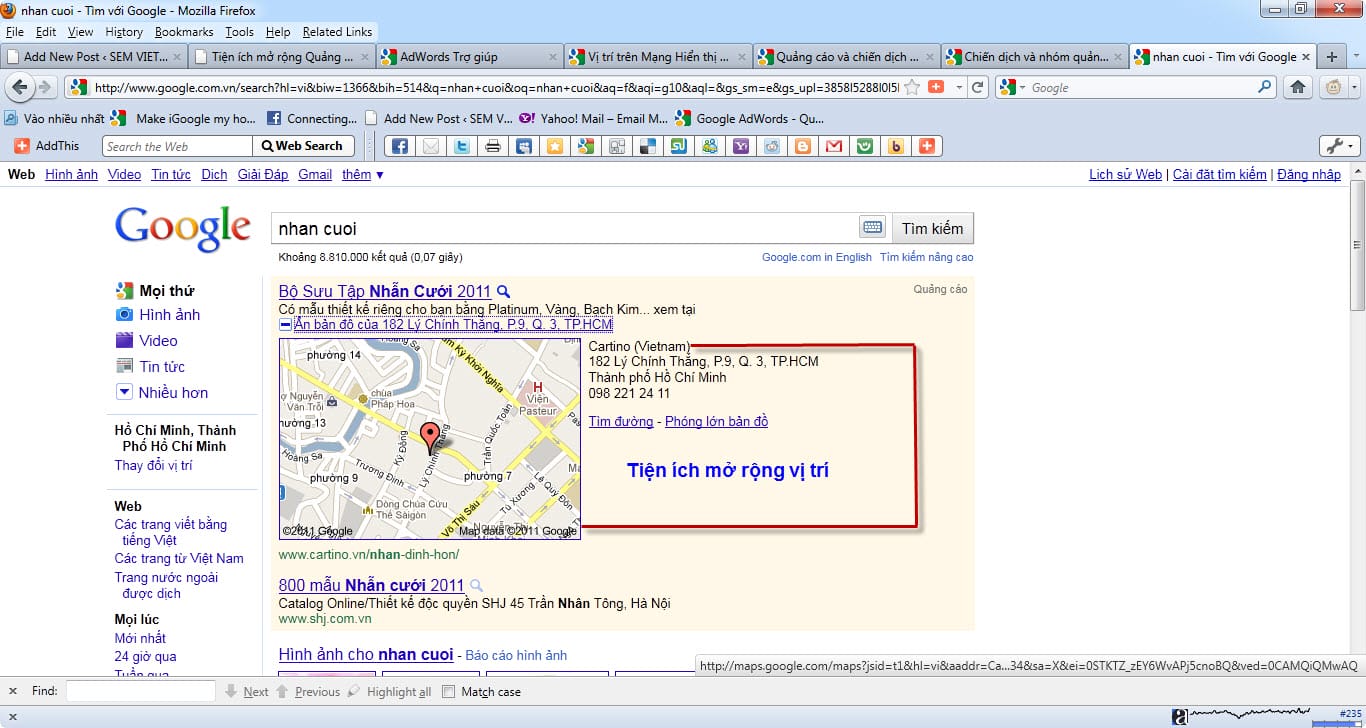Click the vertical page scrollbar thumb
The image size is (1366, 728).
[x=1357, y=244]
